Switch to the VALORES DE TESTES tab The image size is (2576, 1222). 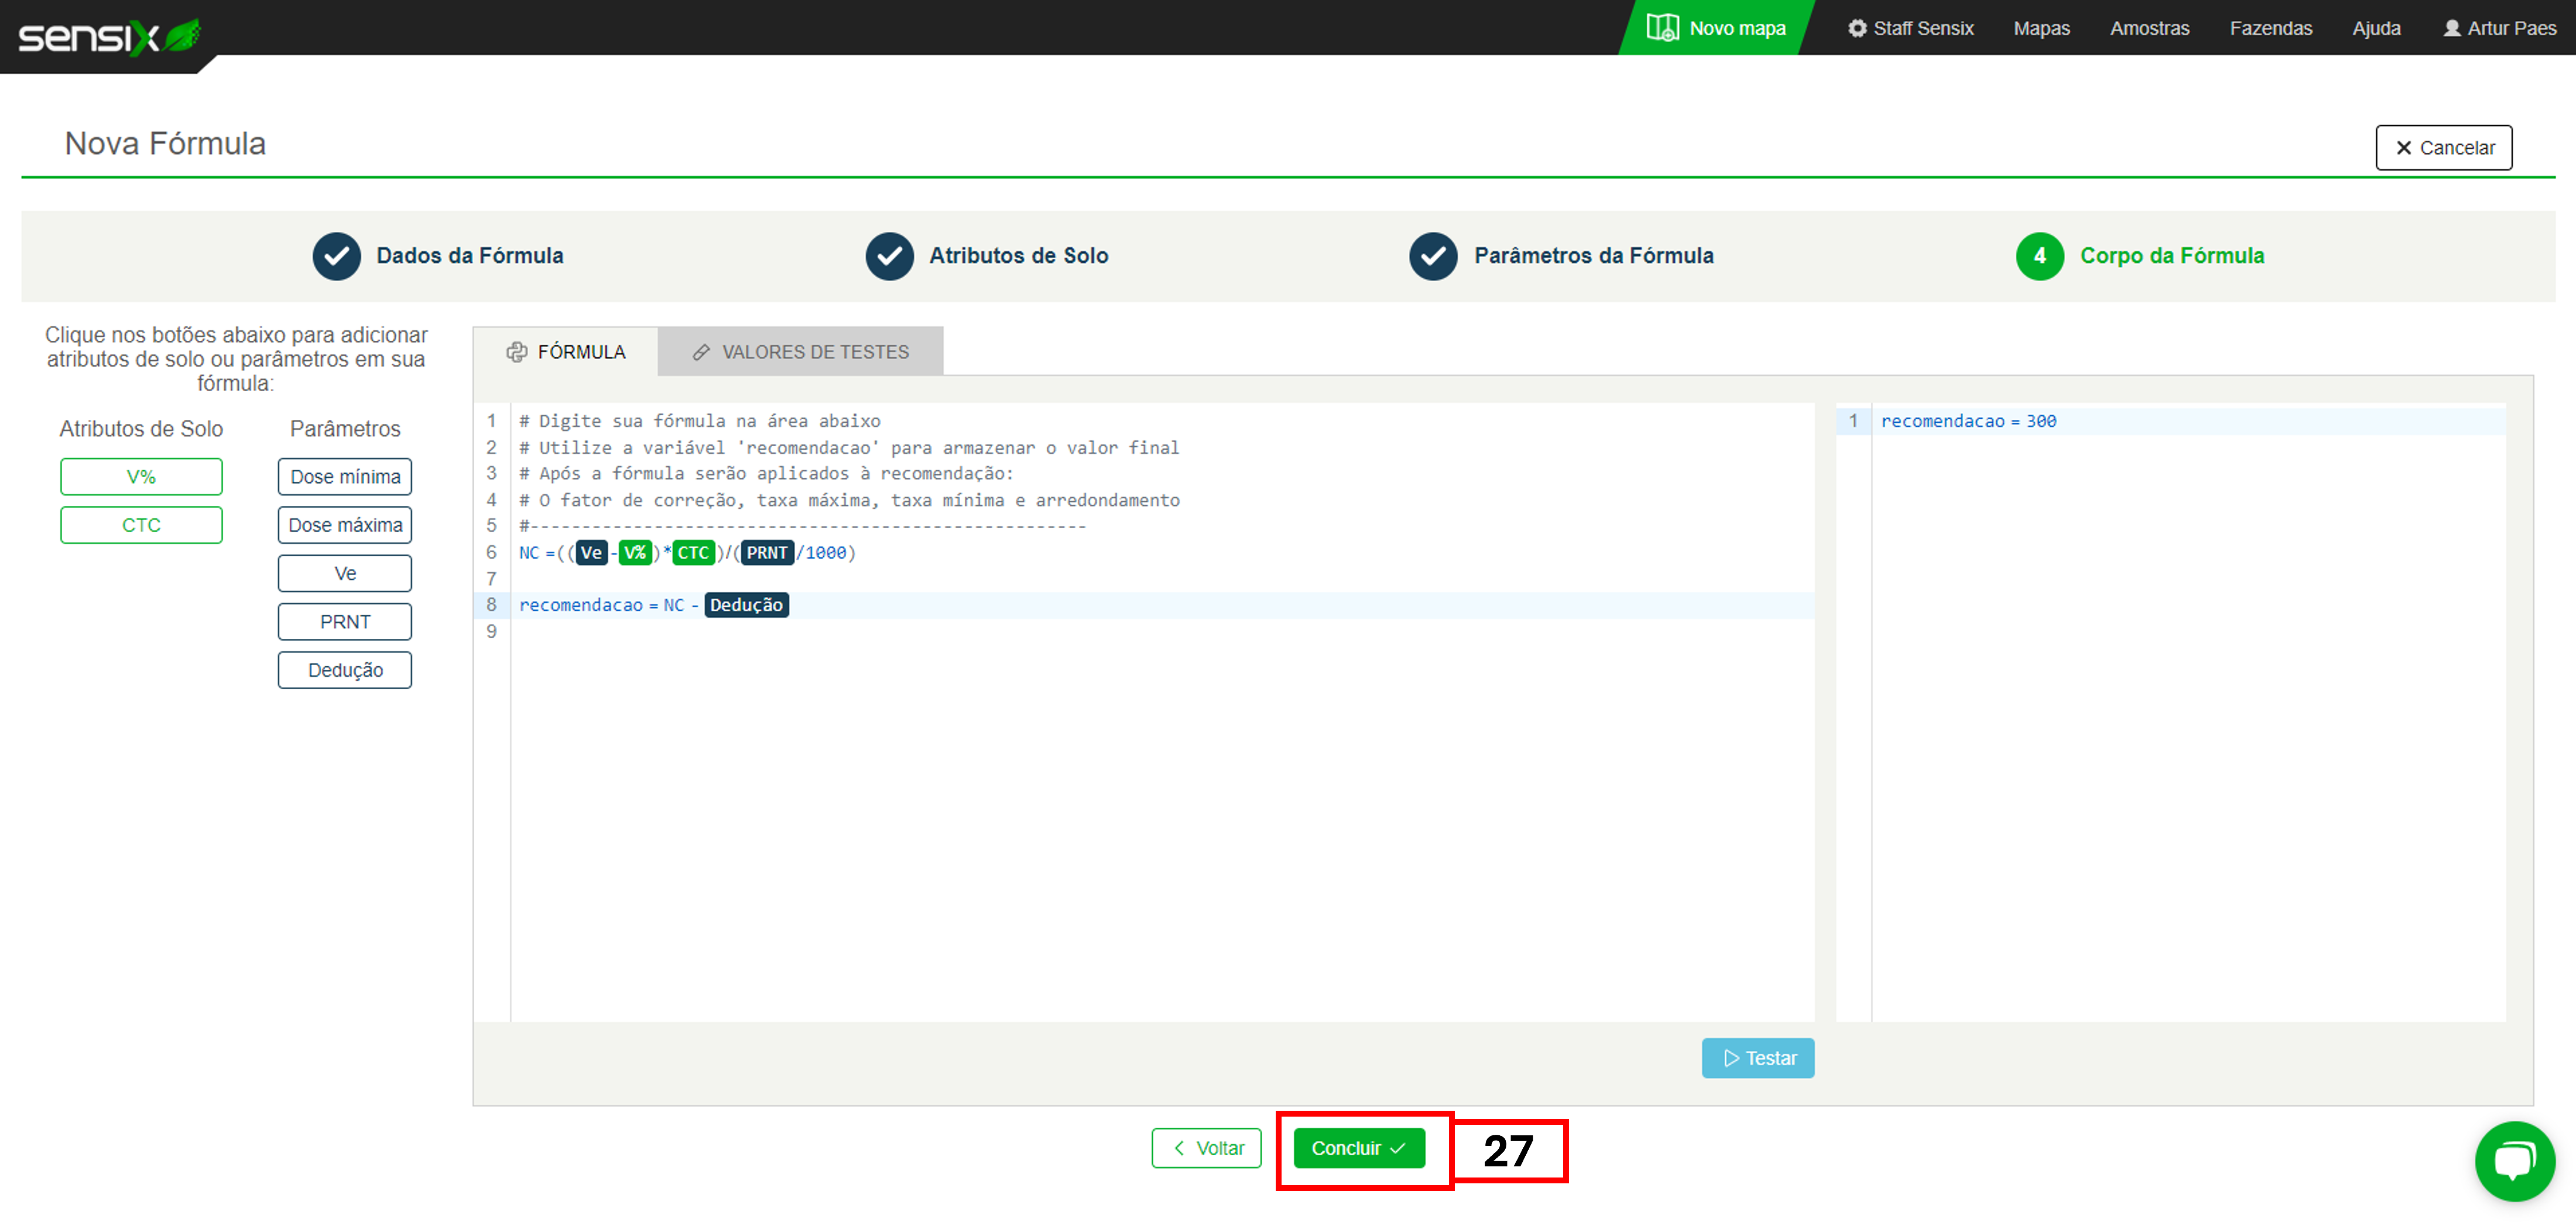(800, 352)
